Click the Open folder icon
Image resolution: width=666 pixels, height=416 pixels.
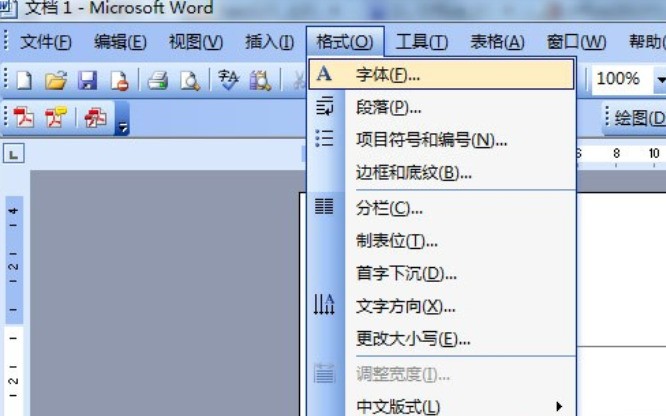pyautogui.click(x=56, y=80)
